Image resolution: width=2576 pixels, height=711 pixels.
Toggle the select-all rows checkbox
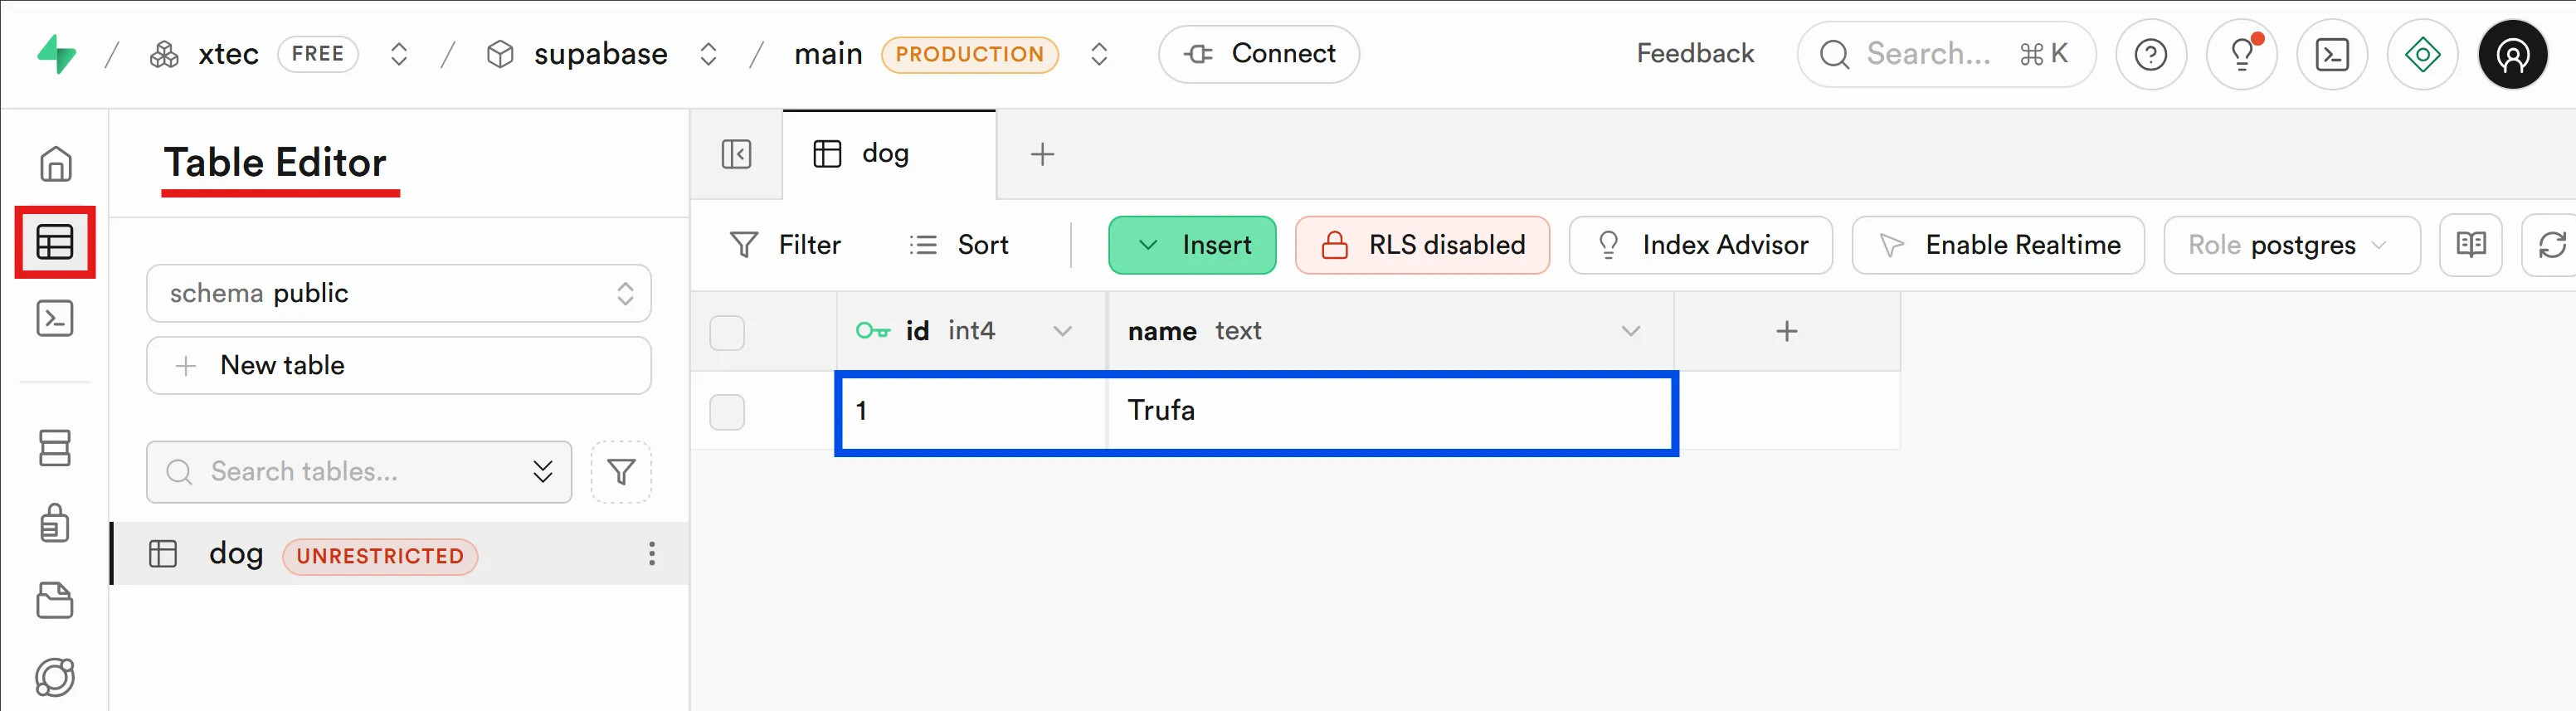[727, 332]
